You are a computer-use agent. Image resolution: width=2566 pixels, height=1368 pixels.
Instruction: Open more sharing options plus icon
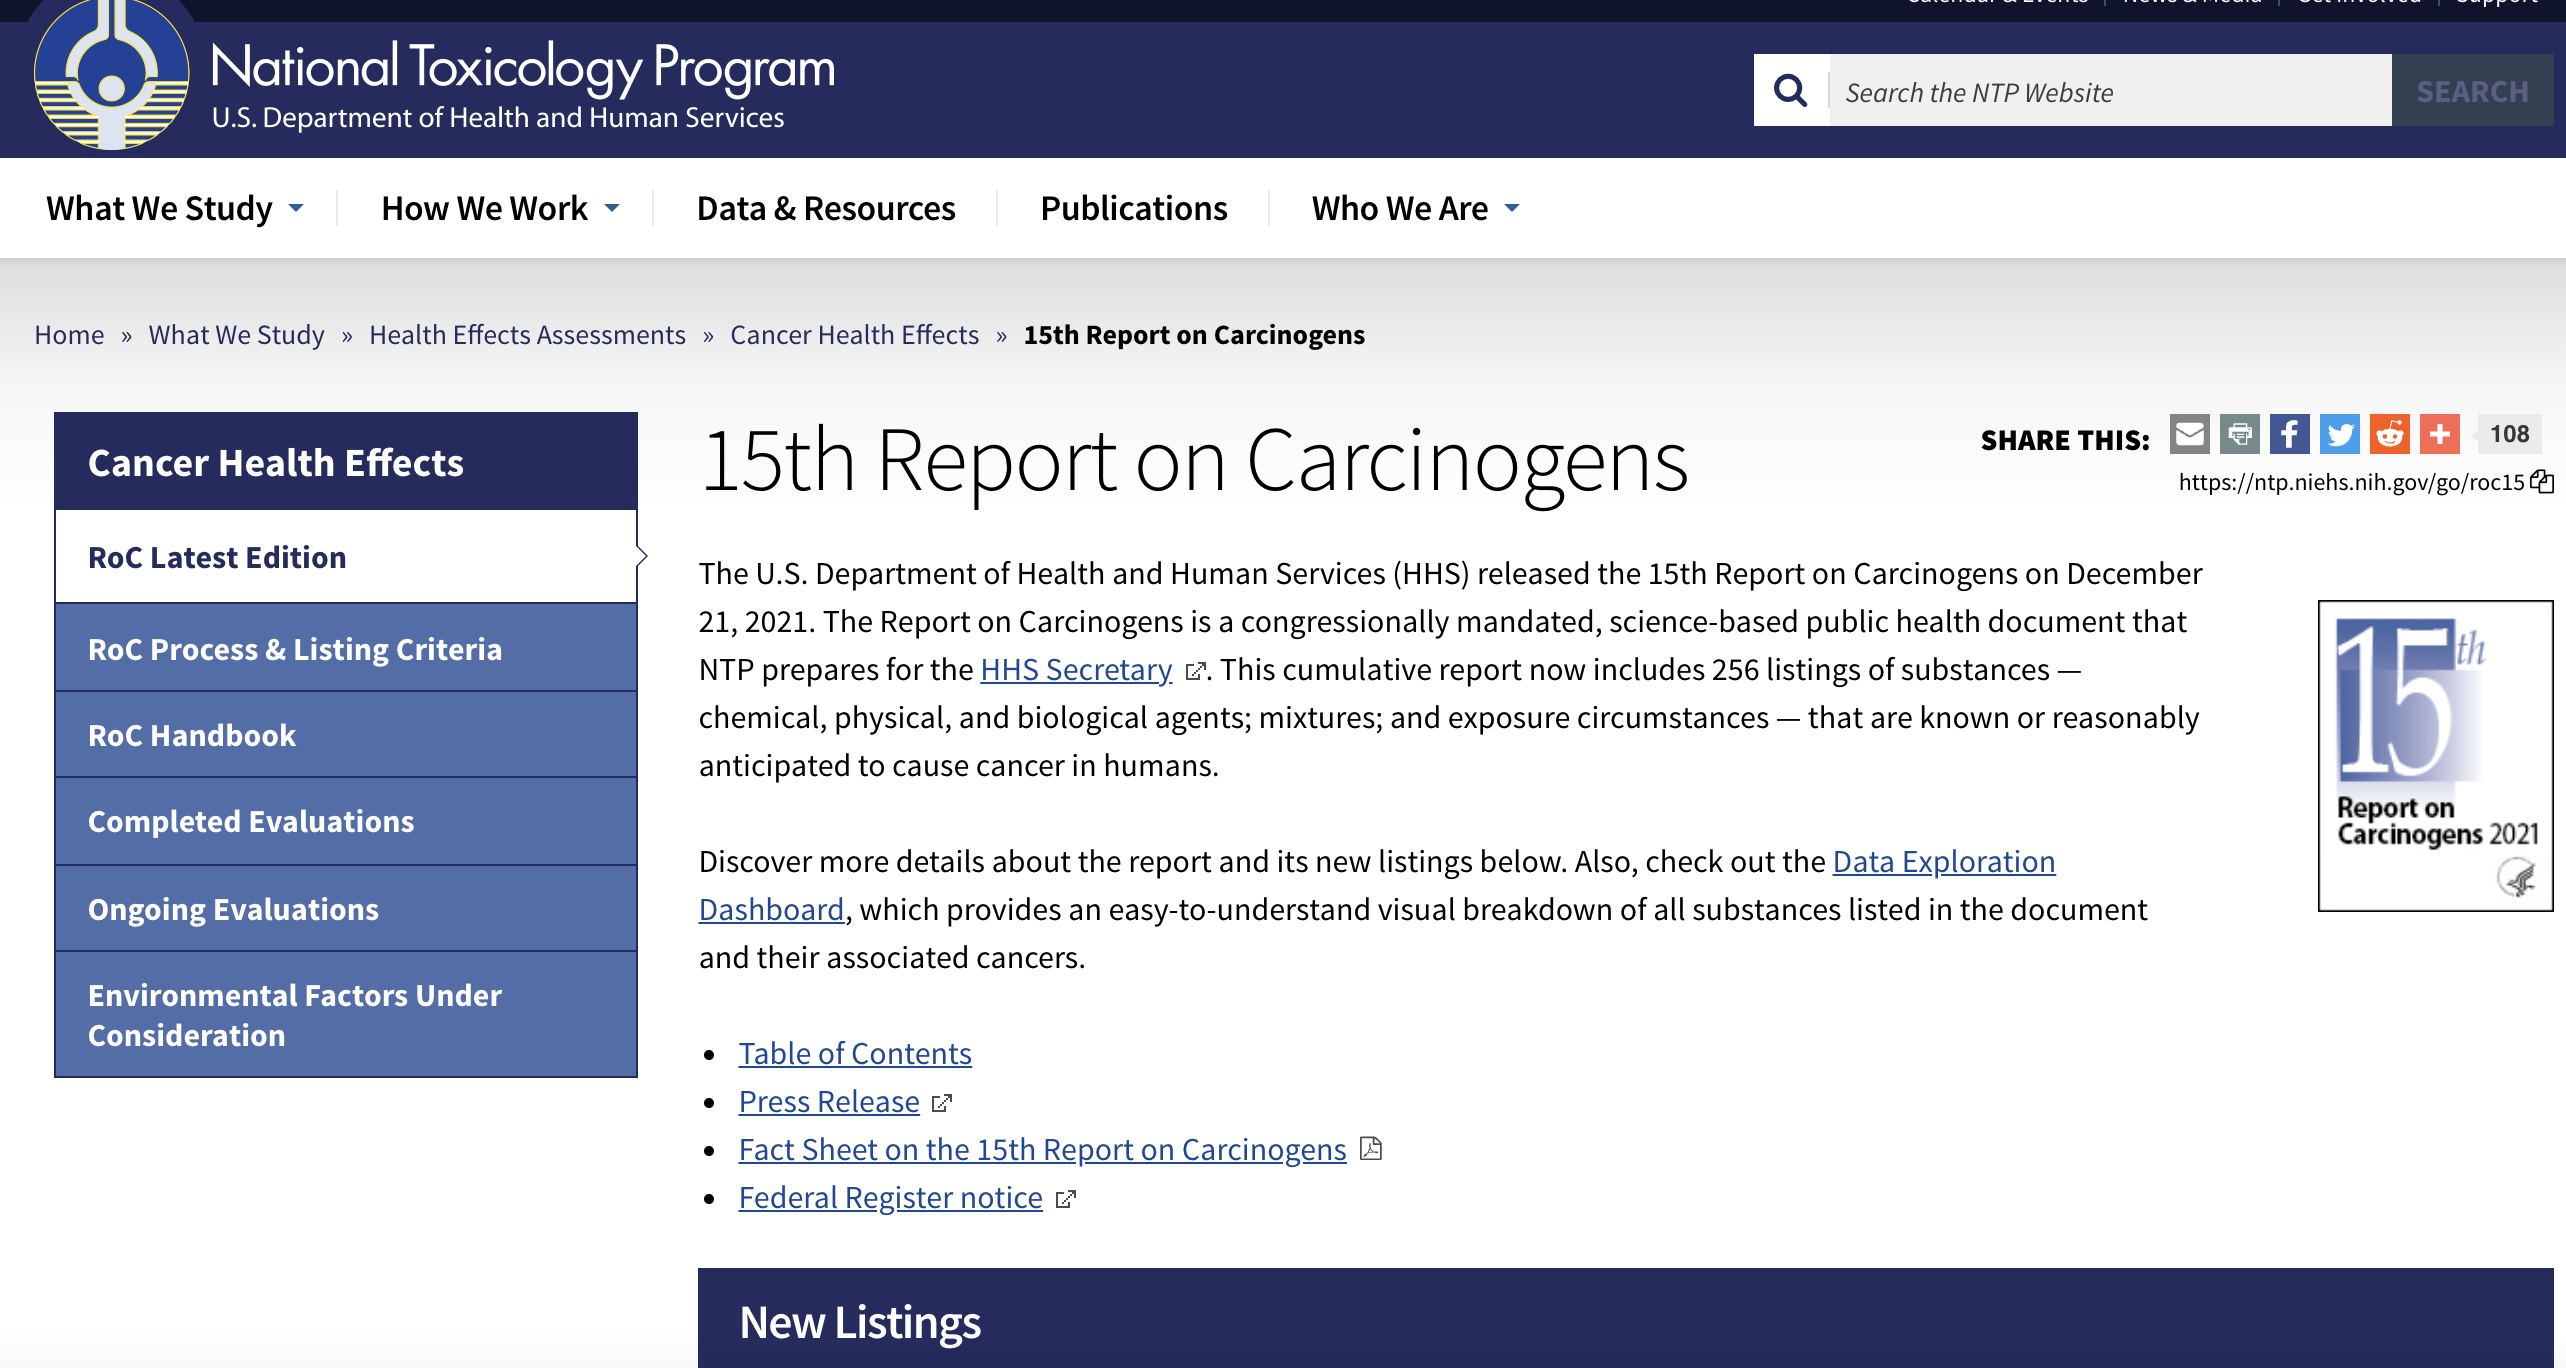2439,434
